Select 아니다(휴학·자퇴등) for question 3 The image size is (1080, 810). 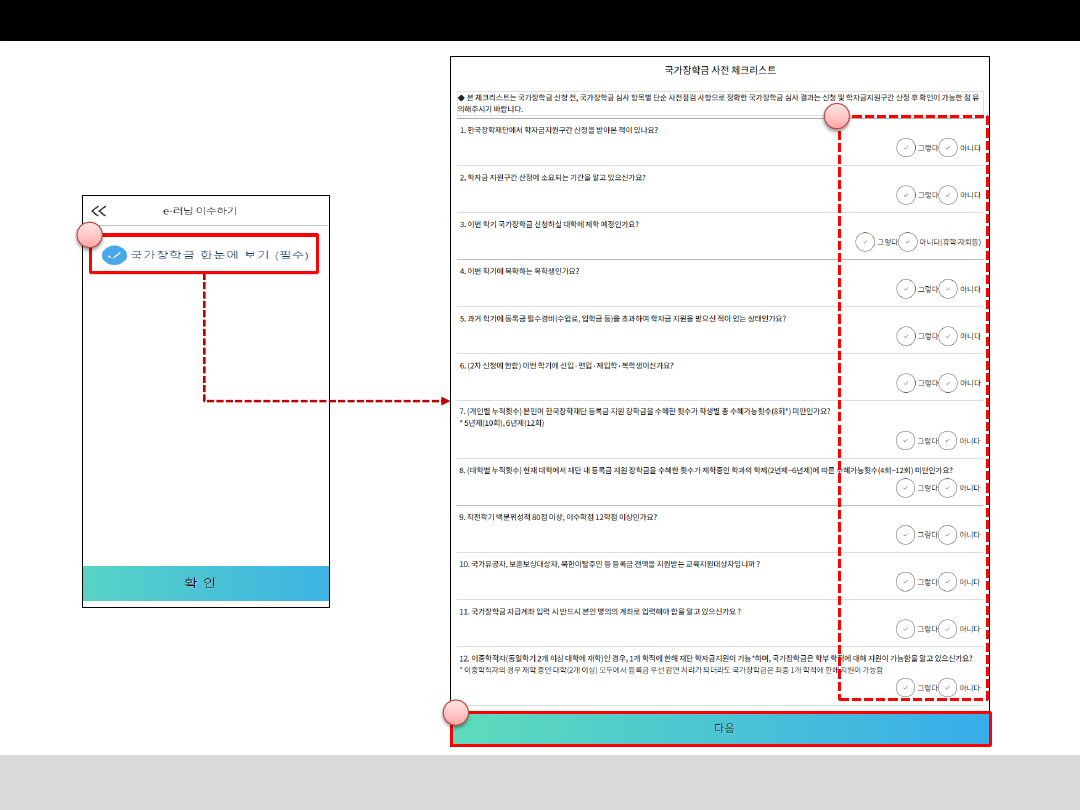pyautogui.click(x=908, y=242)
